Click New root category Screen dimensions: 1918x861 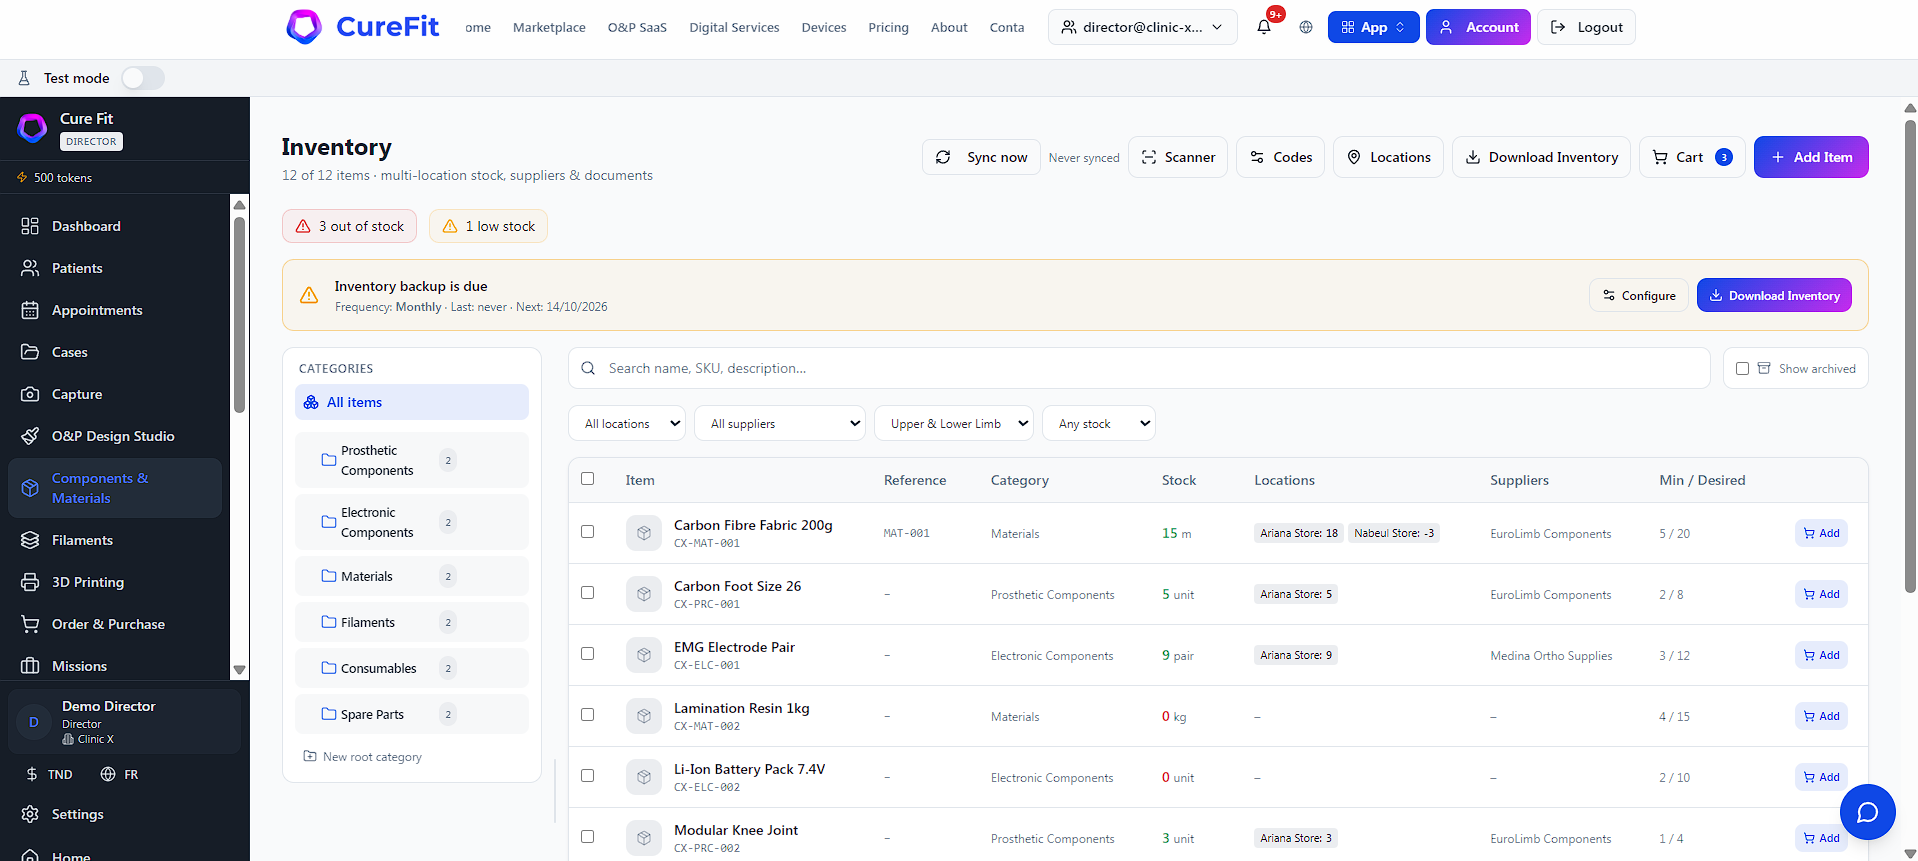click(362, 757)
